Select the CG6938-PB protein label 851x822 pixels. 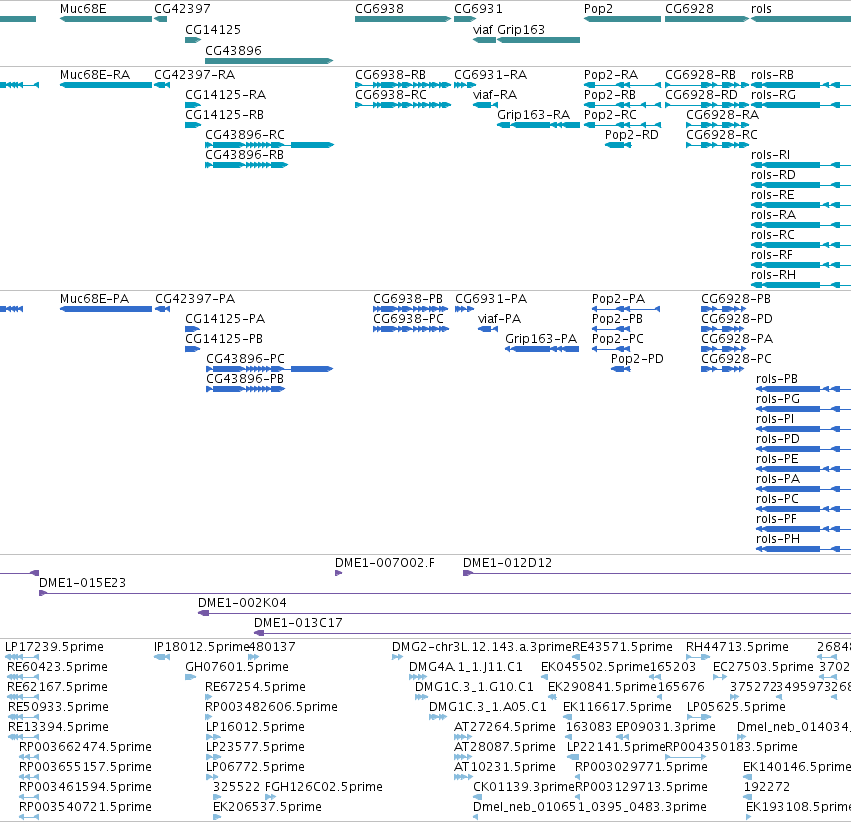click(408, 298)
